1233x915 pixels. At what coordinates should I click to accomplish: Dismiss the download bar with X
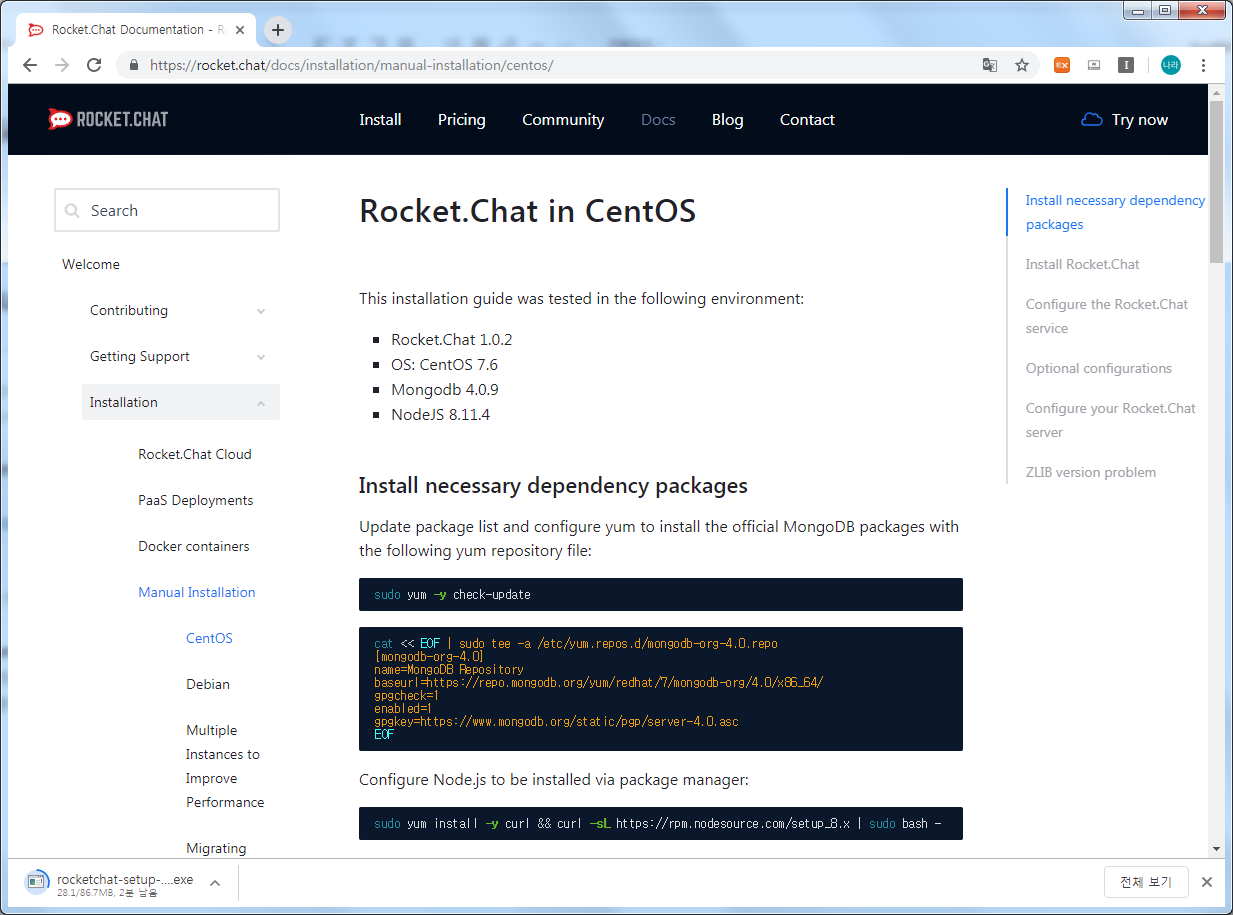coord(1207,882)
